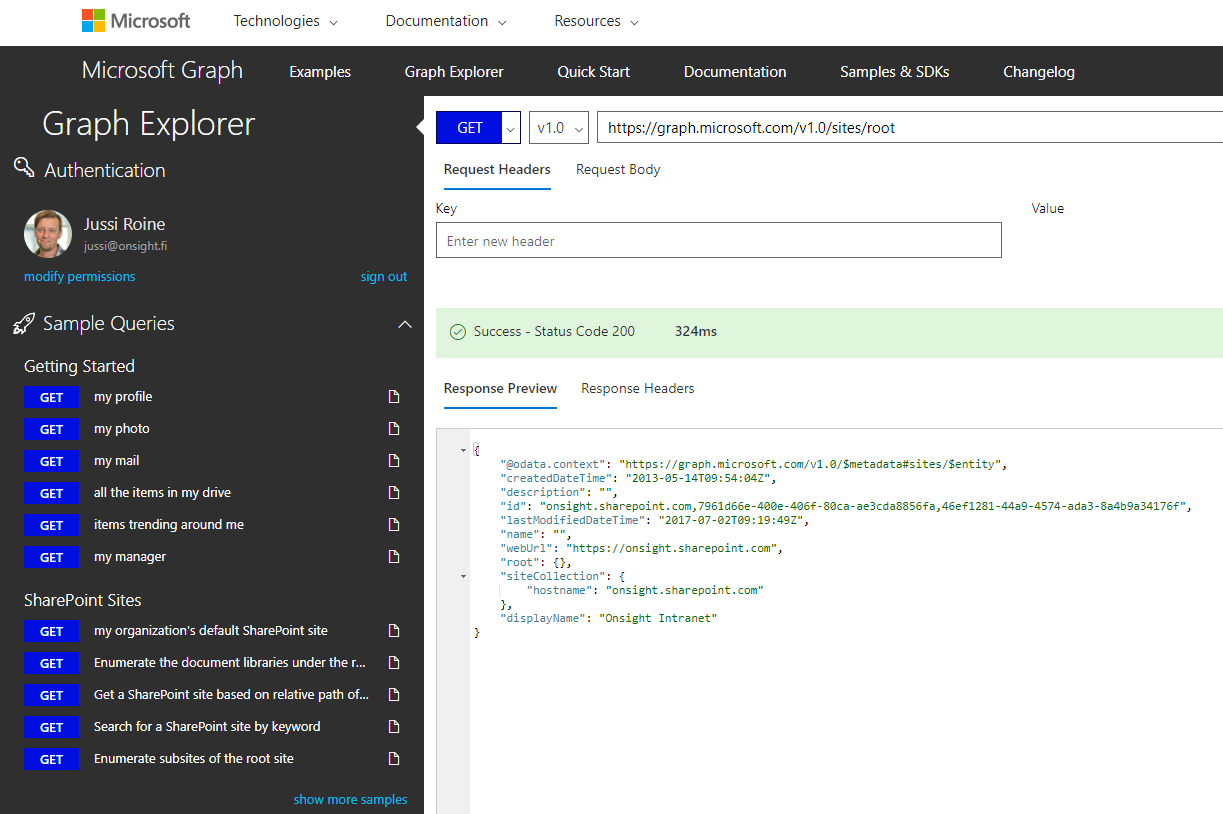Open Examples in the Graph nav bar
The width and height of the screenshot is (1223, 814).
[320, 72]
